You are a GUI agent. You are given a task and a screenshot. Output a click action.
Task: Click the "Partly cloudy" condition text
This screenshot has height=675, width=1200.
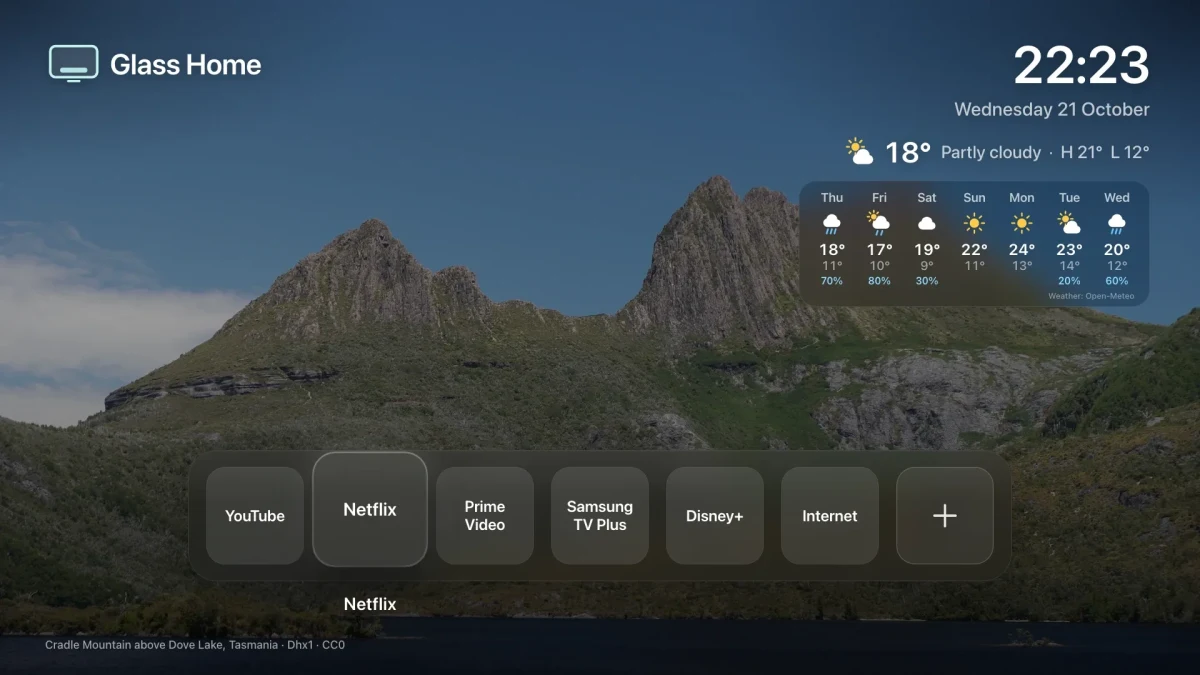point(991,153)
